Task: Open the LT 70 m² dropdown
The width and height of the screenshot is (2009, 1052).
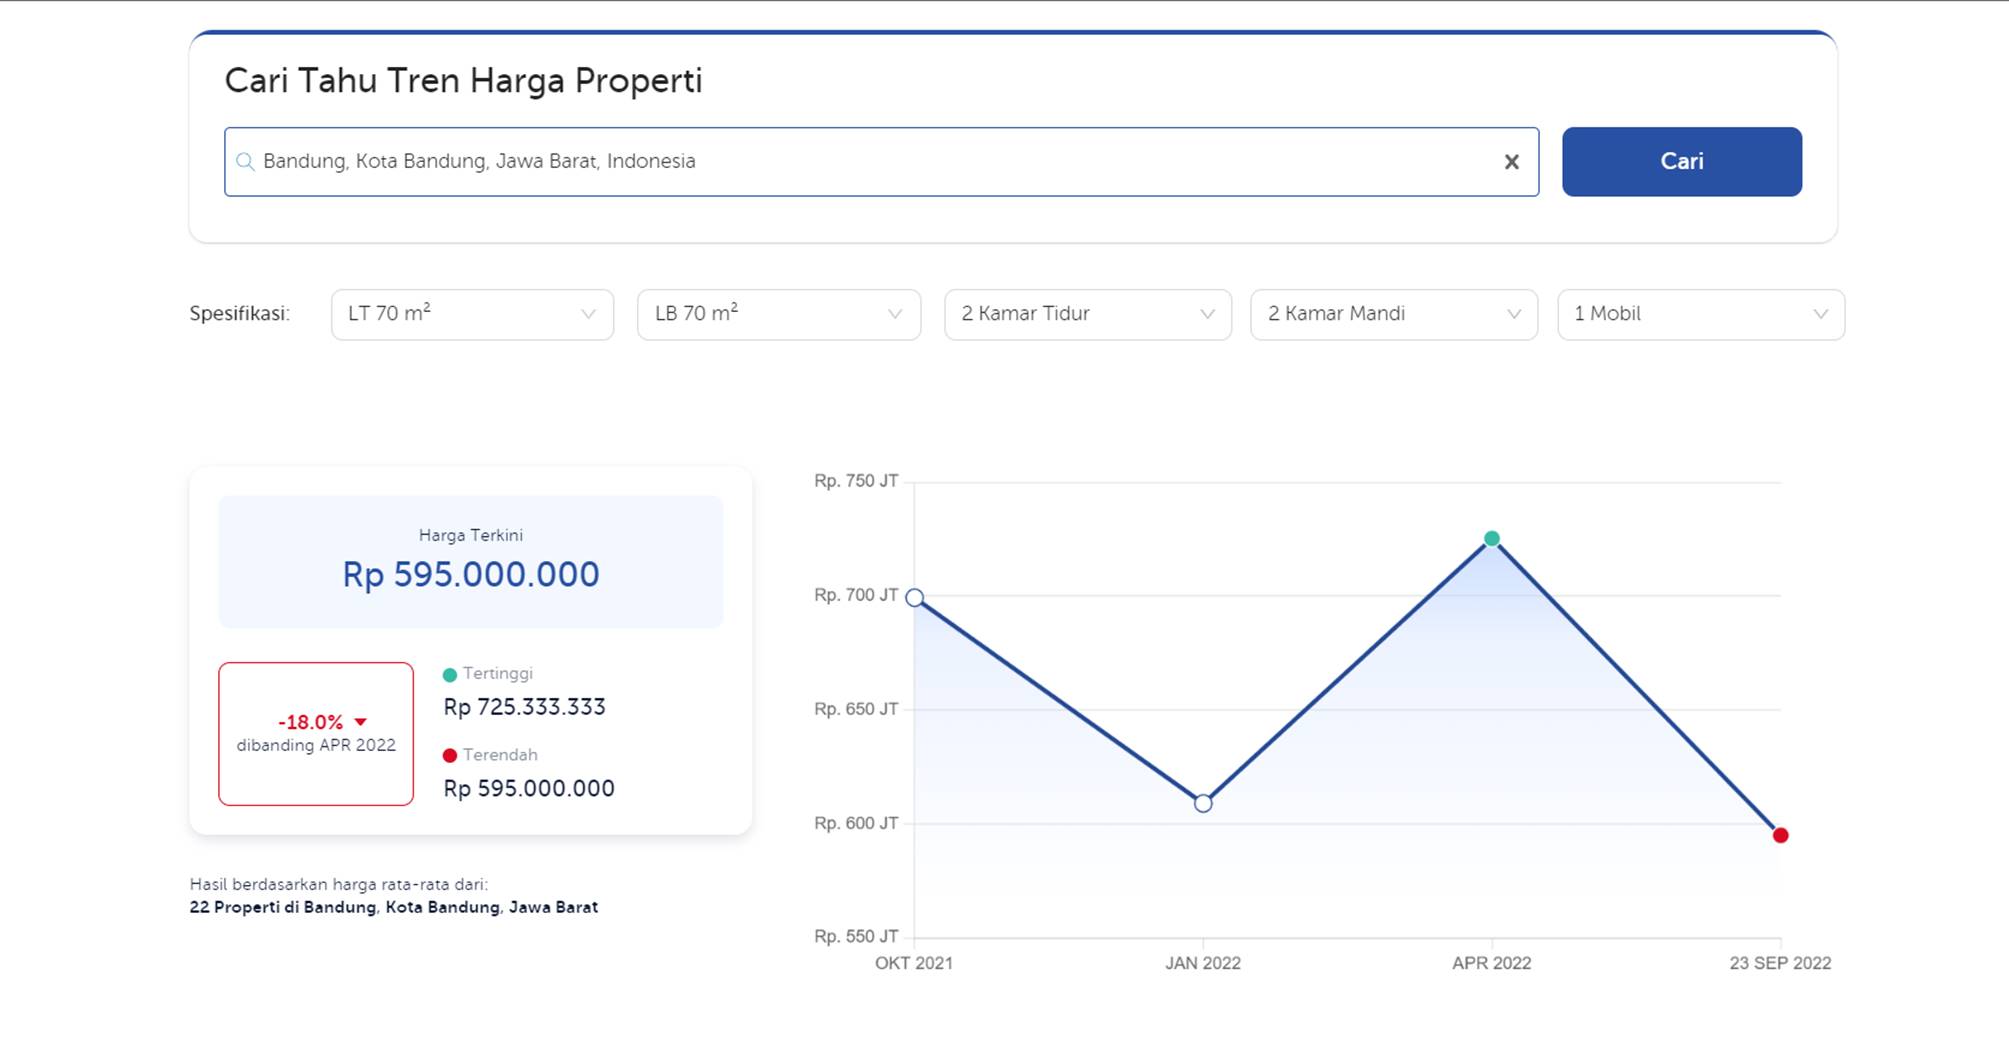Action: [x=472, y=315]
